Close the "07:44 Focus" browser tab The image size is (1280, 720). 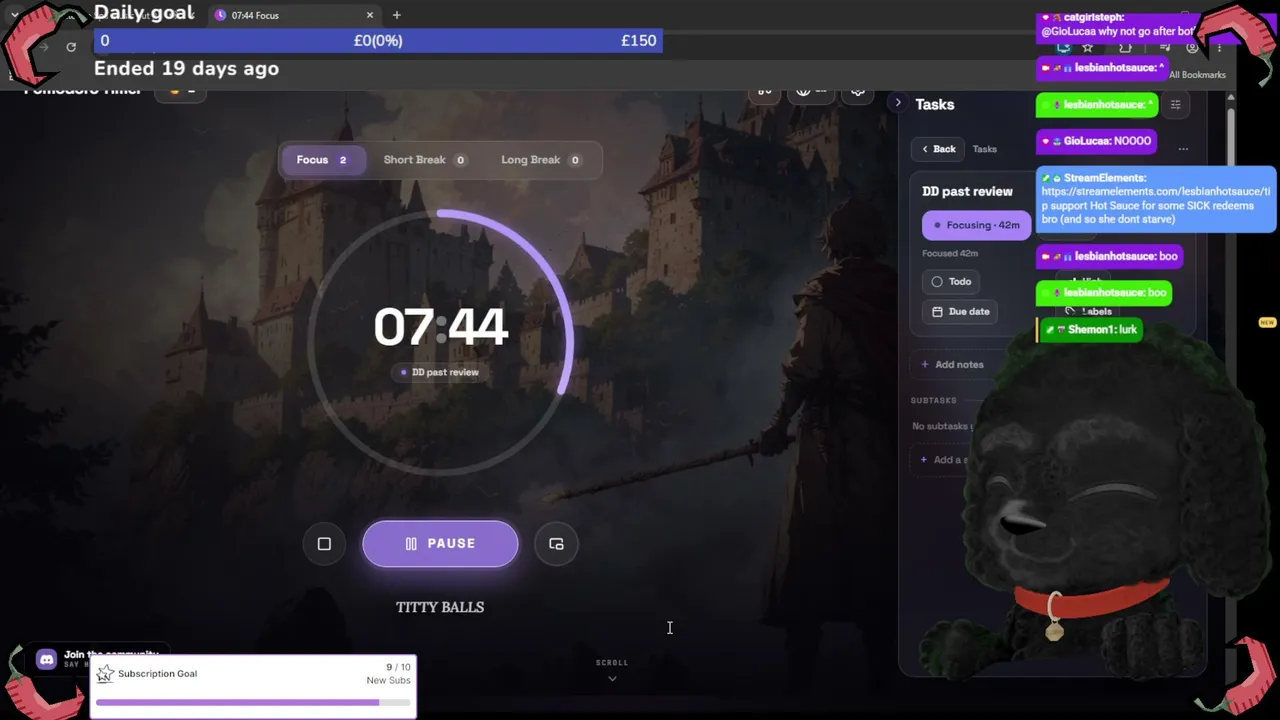370,15
